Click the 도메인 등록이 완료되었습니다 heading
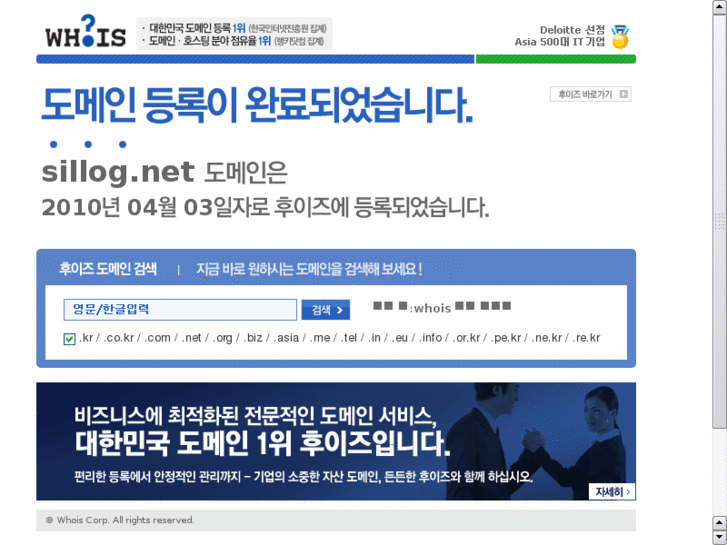This screenshot has width=727, height=545. coord(257,105)
